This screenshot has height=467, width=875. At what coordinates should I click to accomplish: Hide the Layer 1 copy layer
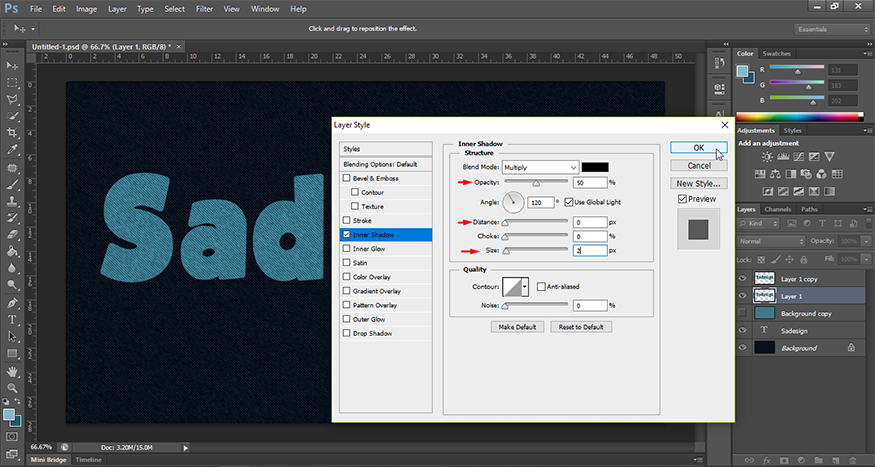click(742, 278)
